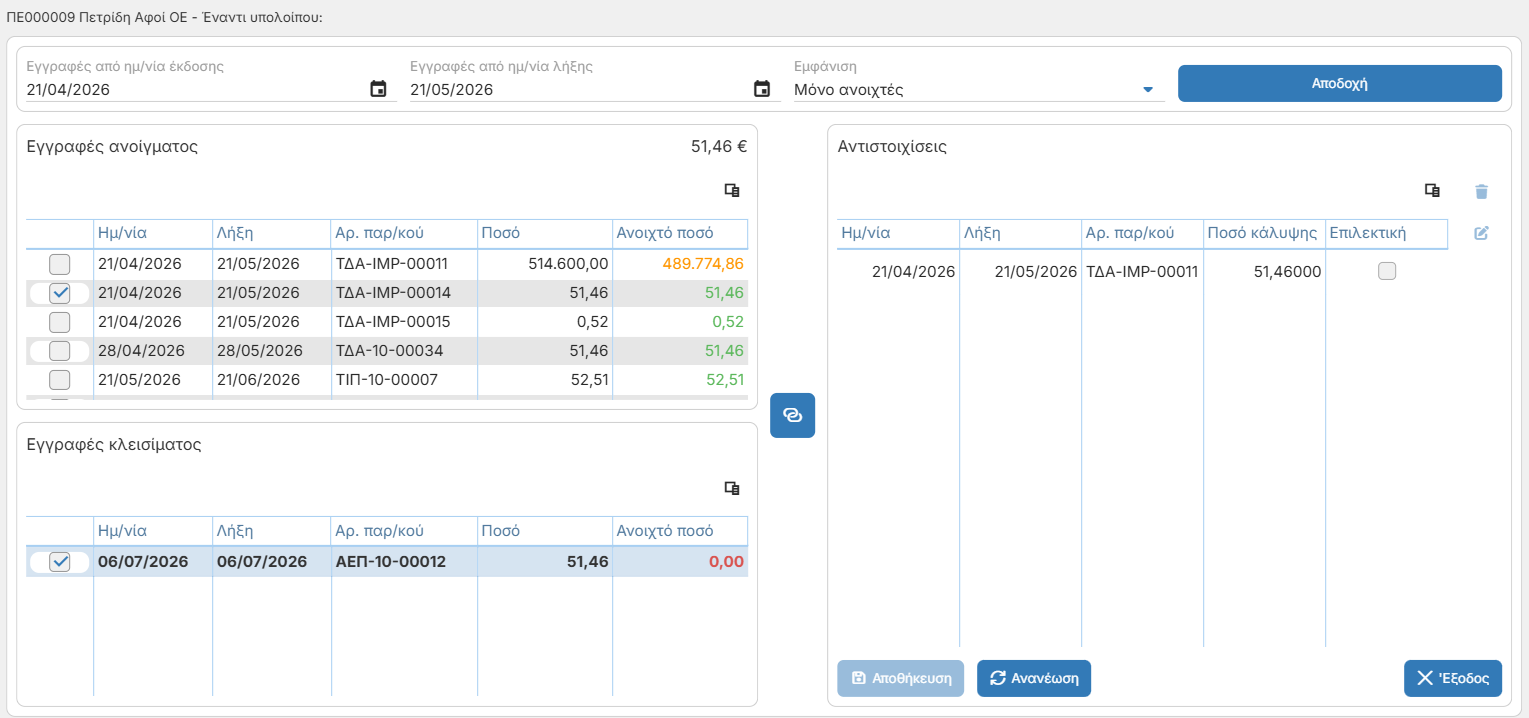Screen dimensions: 1529x718
Task: Click the link/match entries icon button
Action: pos(792,416)
